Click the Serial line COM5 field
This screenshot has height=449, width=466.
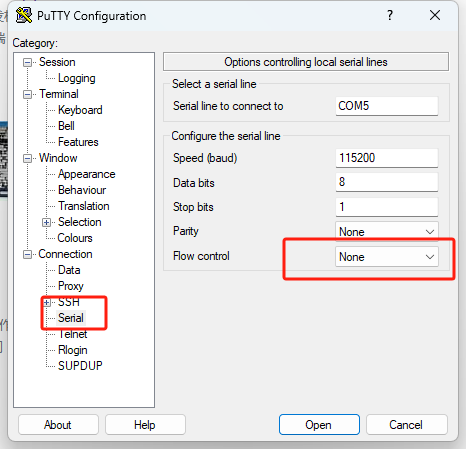[387, 106]
